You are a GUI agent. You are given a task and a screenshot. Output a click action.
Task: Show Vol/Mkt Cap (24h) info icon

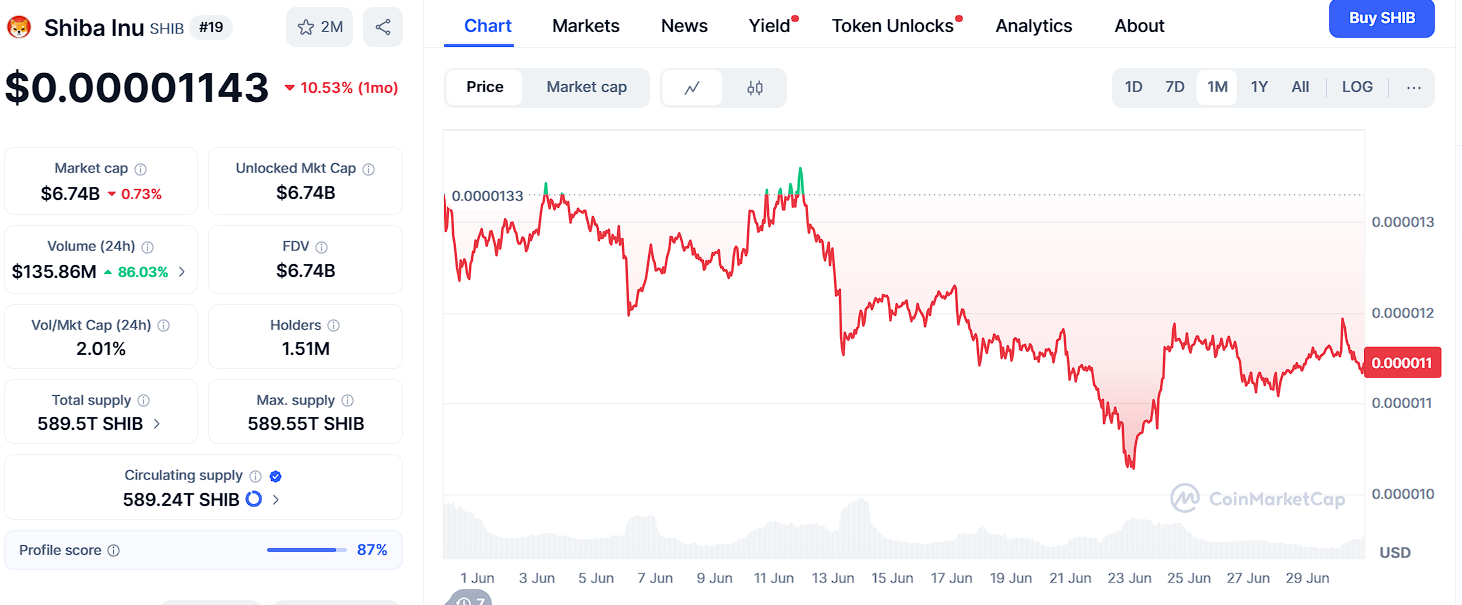[164, 326]
